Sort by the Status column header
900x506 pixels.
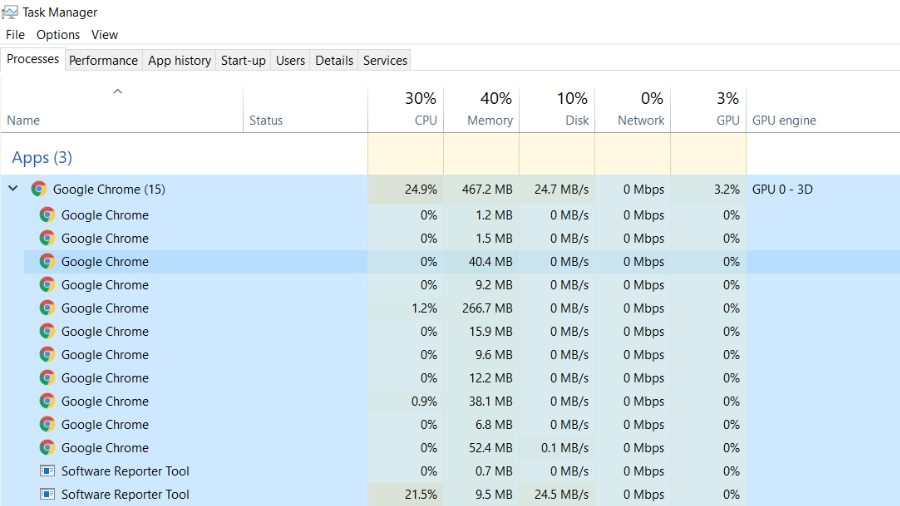(305, 110)
